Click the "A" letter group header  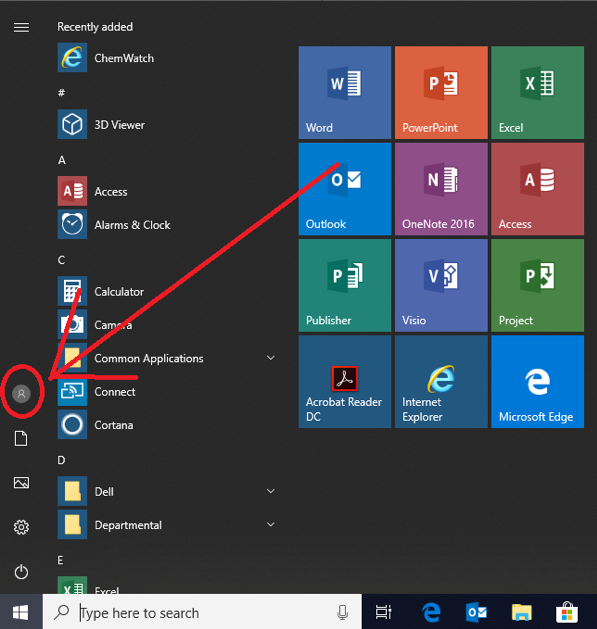[61, 160]
